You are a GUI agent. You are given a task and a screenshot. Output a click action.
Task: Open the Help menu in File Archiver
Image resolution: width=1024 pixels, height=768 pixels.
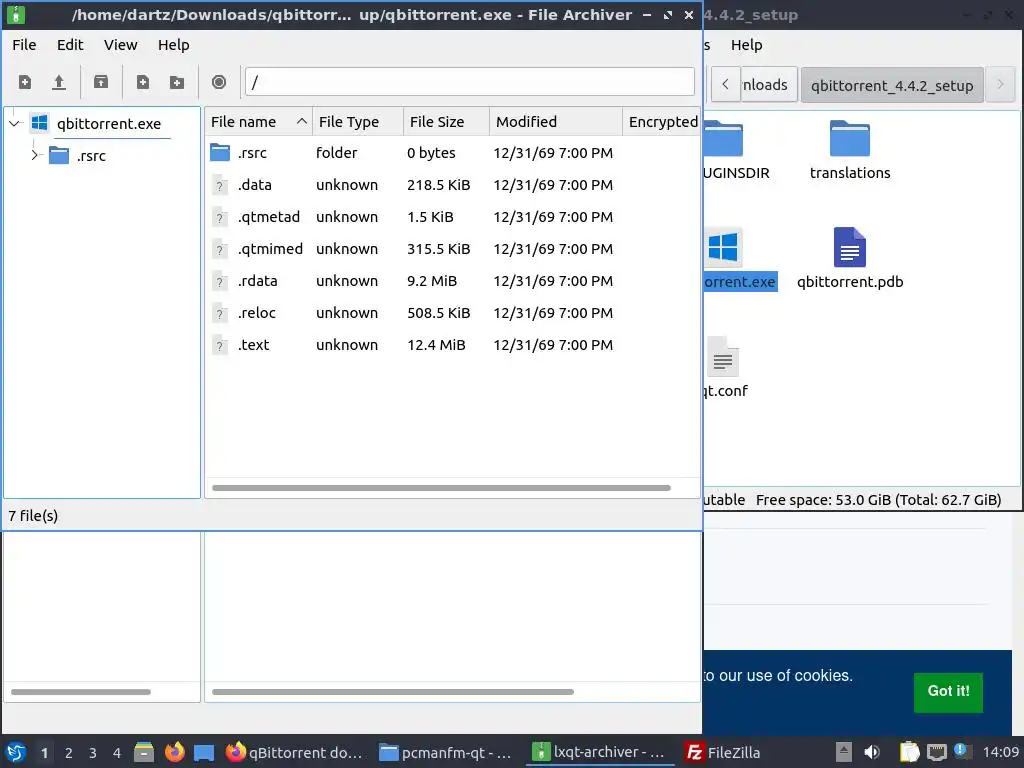[x=174, y=45]
